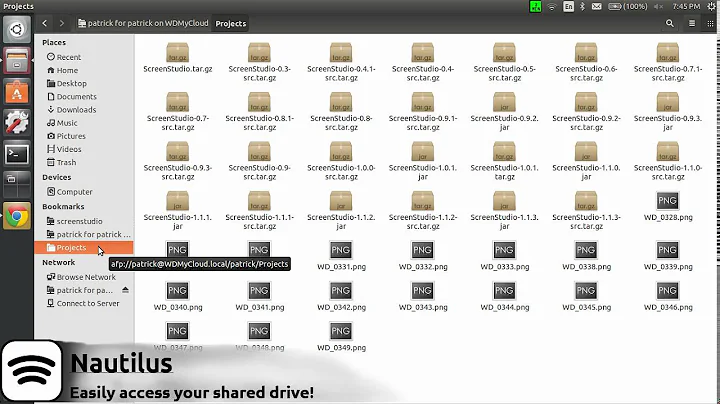The height and width of the screenshot is (404, 720).
Task: Open System Settings tool in launcher
Action: pos(17,123)
